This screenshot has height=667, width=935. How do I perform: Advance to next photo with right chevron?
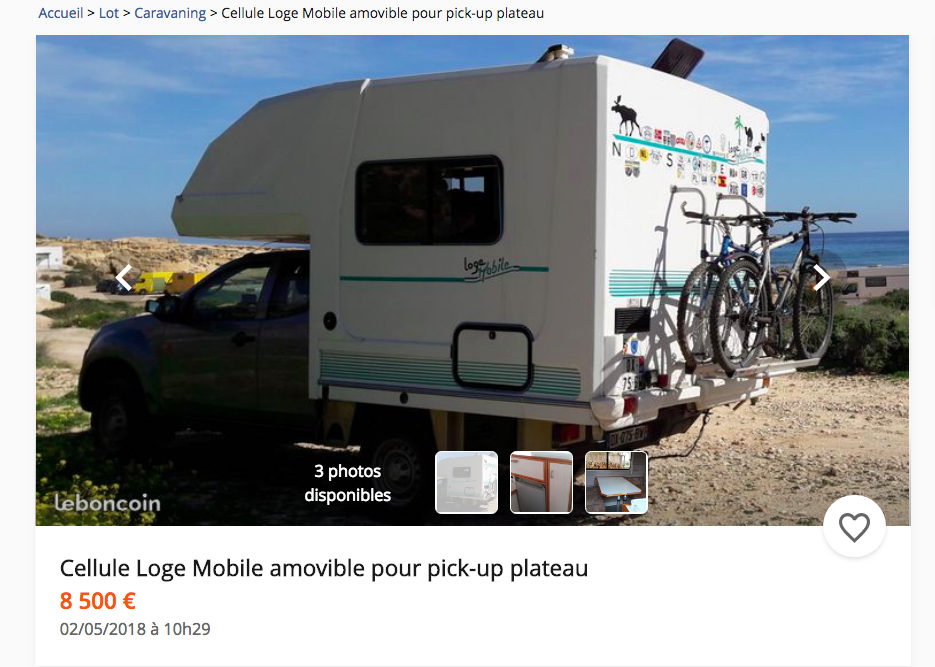(822, 277)
